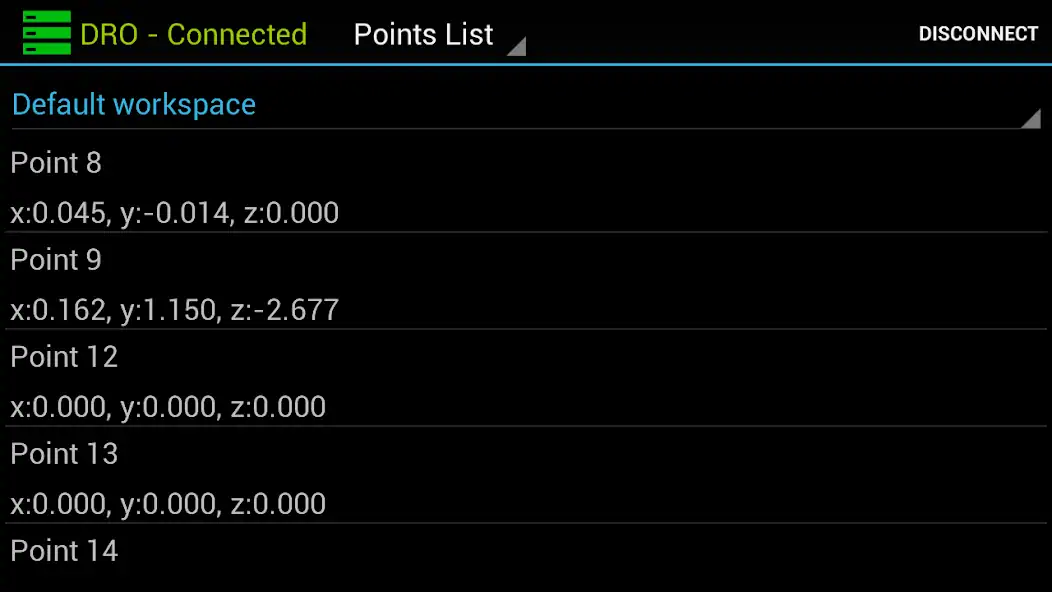Click the small triangle beside Points List
1052x592 pixels.
[x=516, y=47]
